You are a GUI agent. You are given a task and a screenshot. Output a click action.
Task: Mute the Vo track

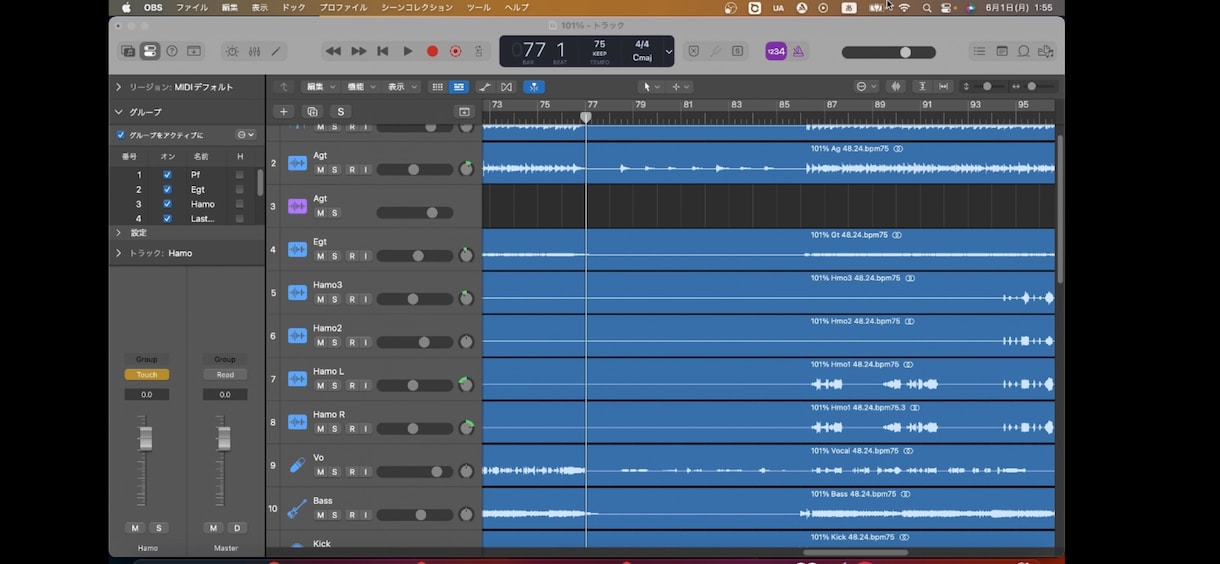[321, 472]
